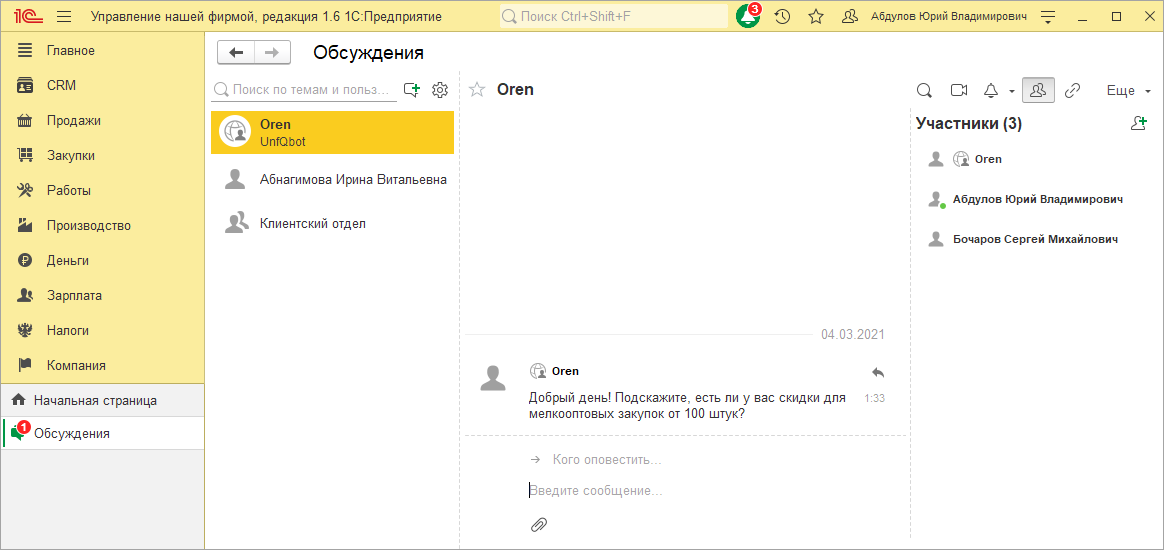Click the Налоги emblem icon
This screenshot has width=1164, height=550.
click(25, 330)
